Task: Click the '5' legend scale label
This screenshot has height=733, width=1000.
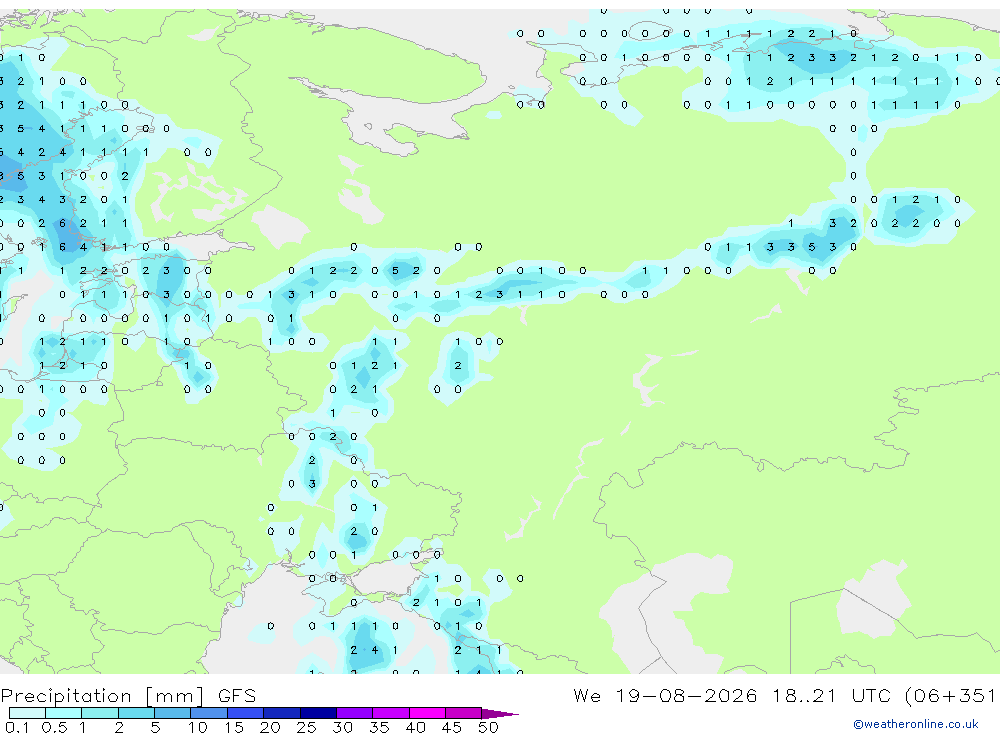Action: point(155,727)
